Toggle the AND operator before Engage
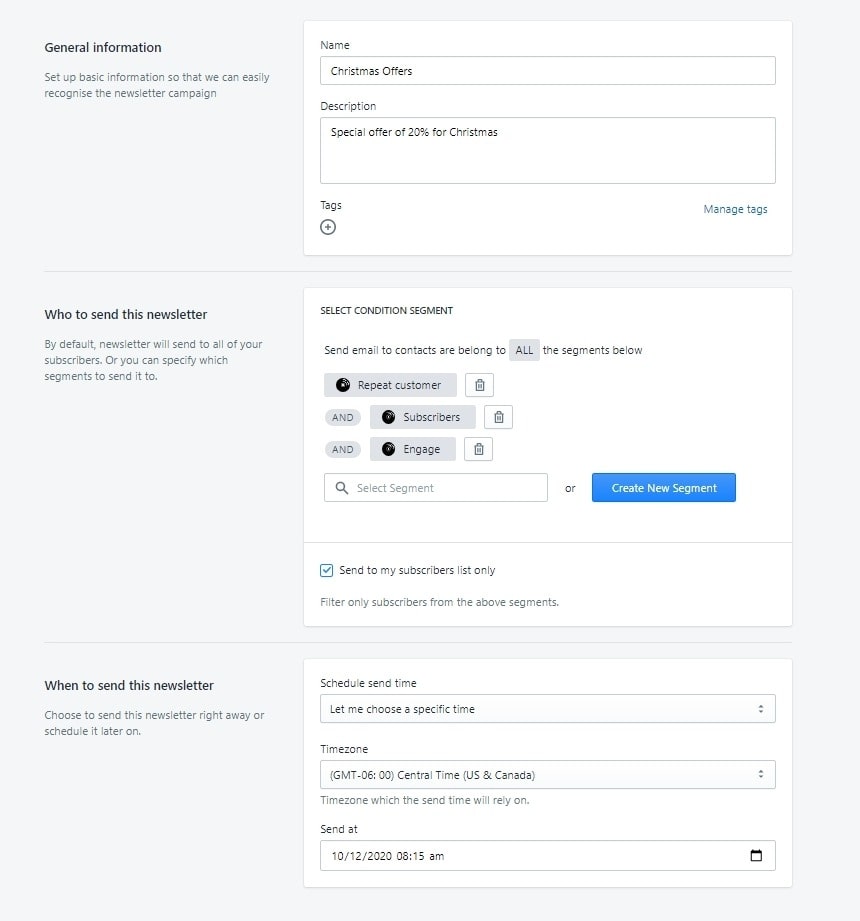Viewport: 860px width, 921px height. click(x=343, y=449)
